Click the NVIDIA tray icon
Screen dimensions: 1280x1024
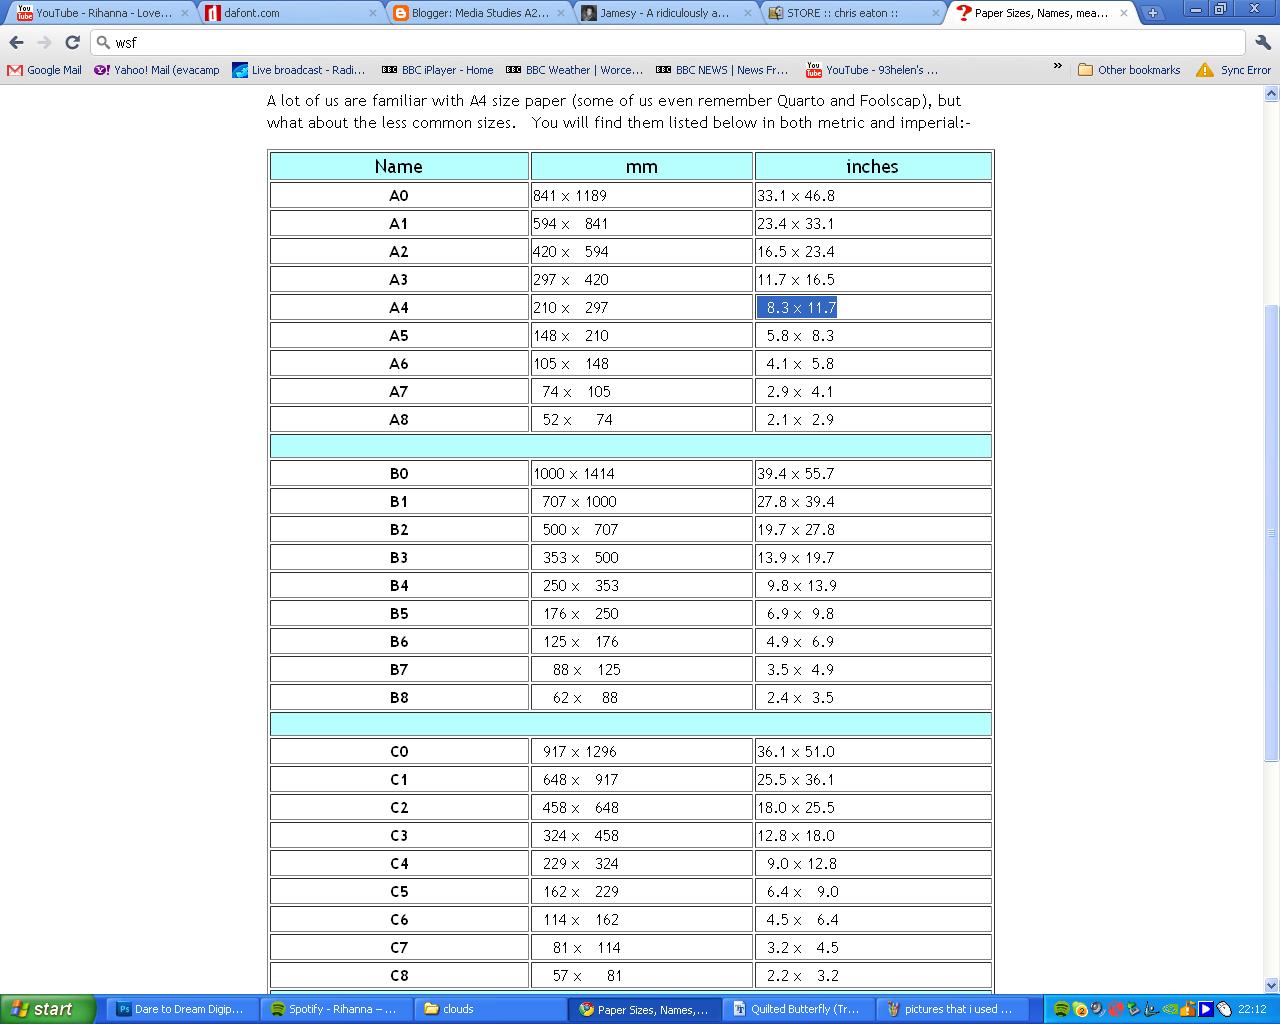pyautogui.click(x=1170, y=1009)
